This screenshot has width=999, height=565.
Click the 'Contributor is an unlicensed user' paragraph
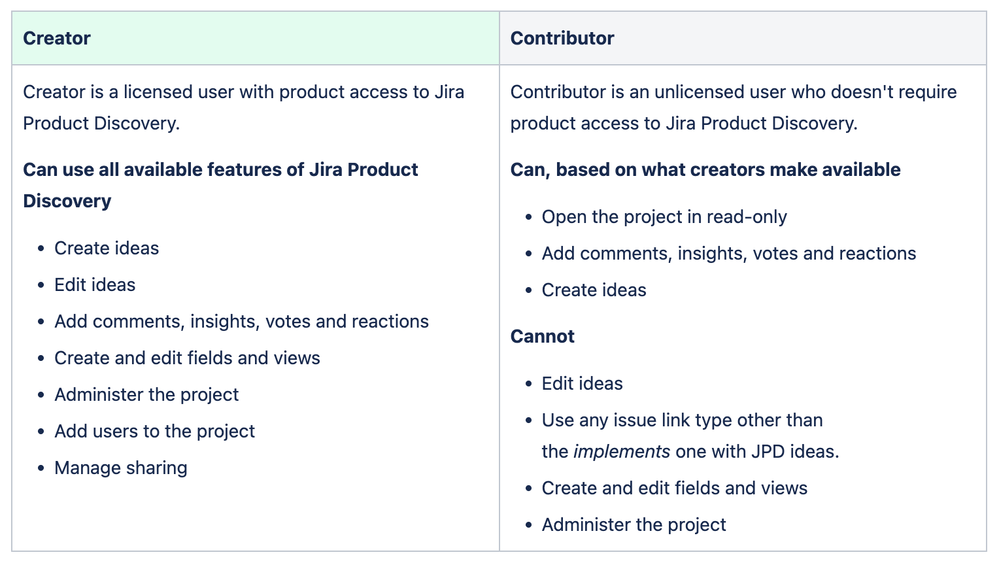(x=733, y=107)
